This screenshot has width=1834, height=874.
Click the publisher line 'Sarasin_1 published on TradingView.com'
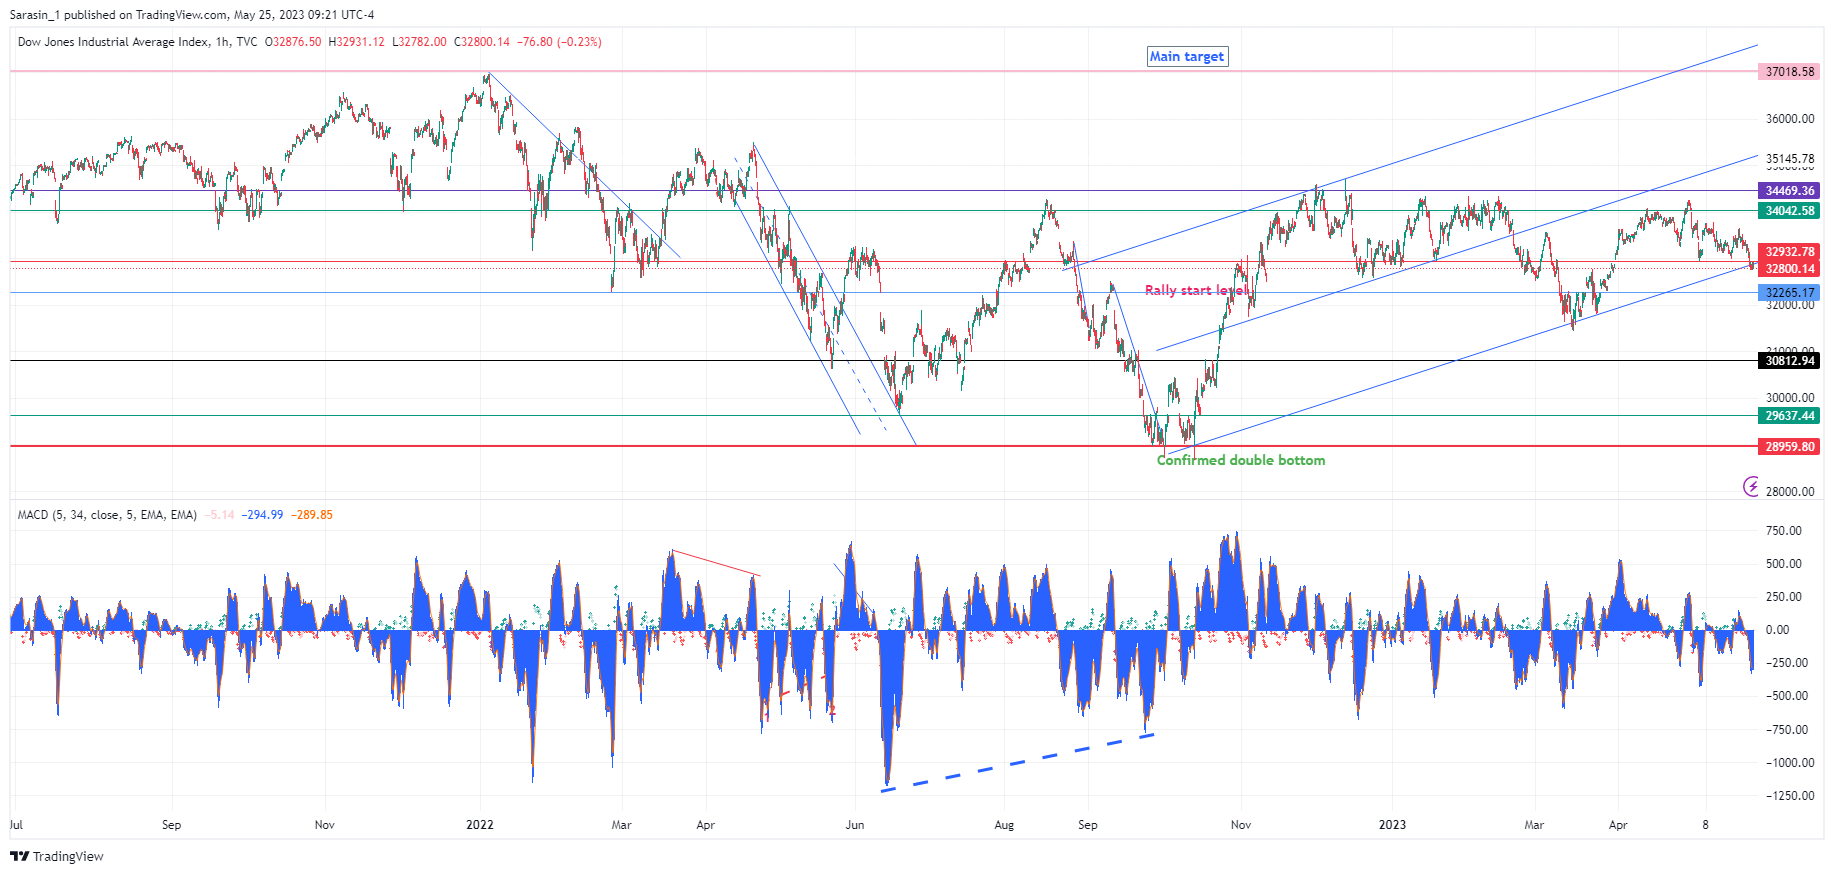pos(119,15)
